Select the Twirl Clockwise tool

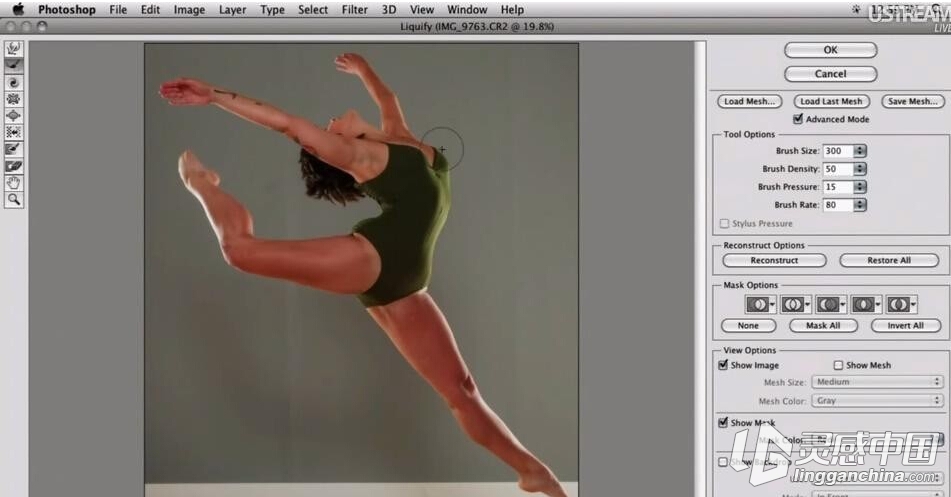click(x=14, y=82)
